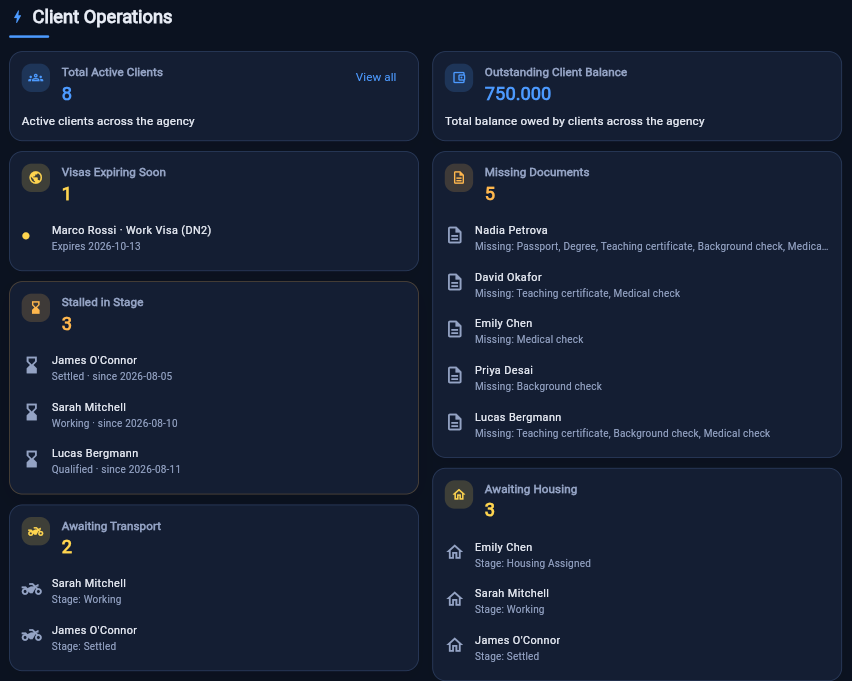Click house icon beside Sarah Mitchell in Awaiting Housing
This screenshot has width=852, height=681.
point(455,599)
